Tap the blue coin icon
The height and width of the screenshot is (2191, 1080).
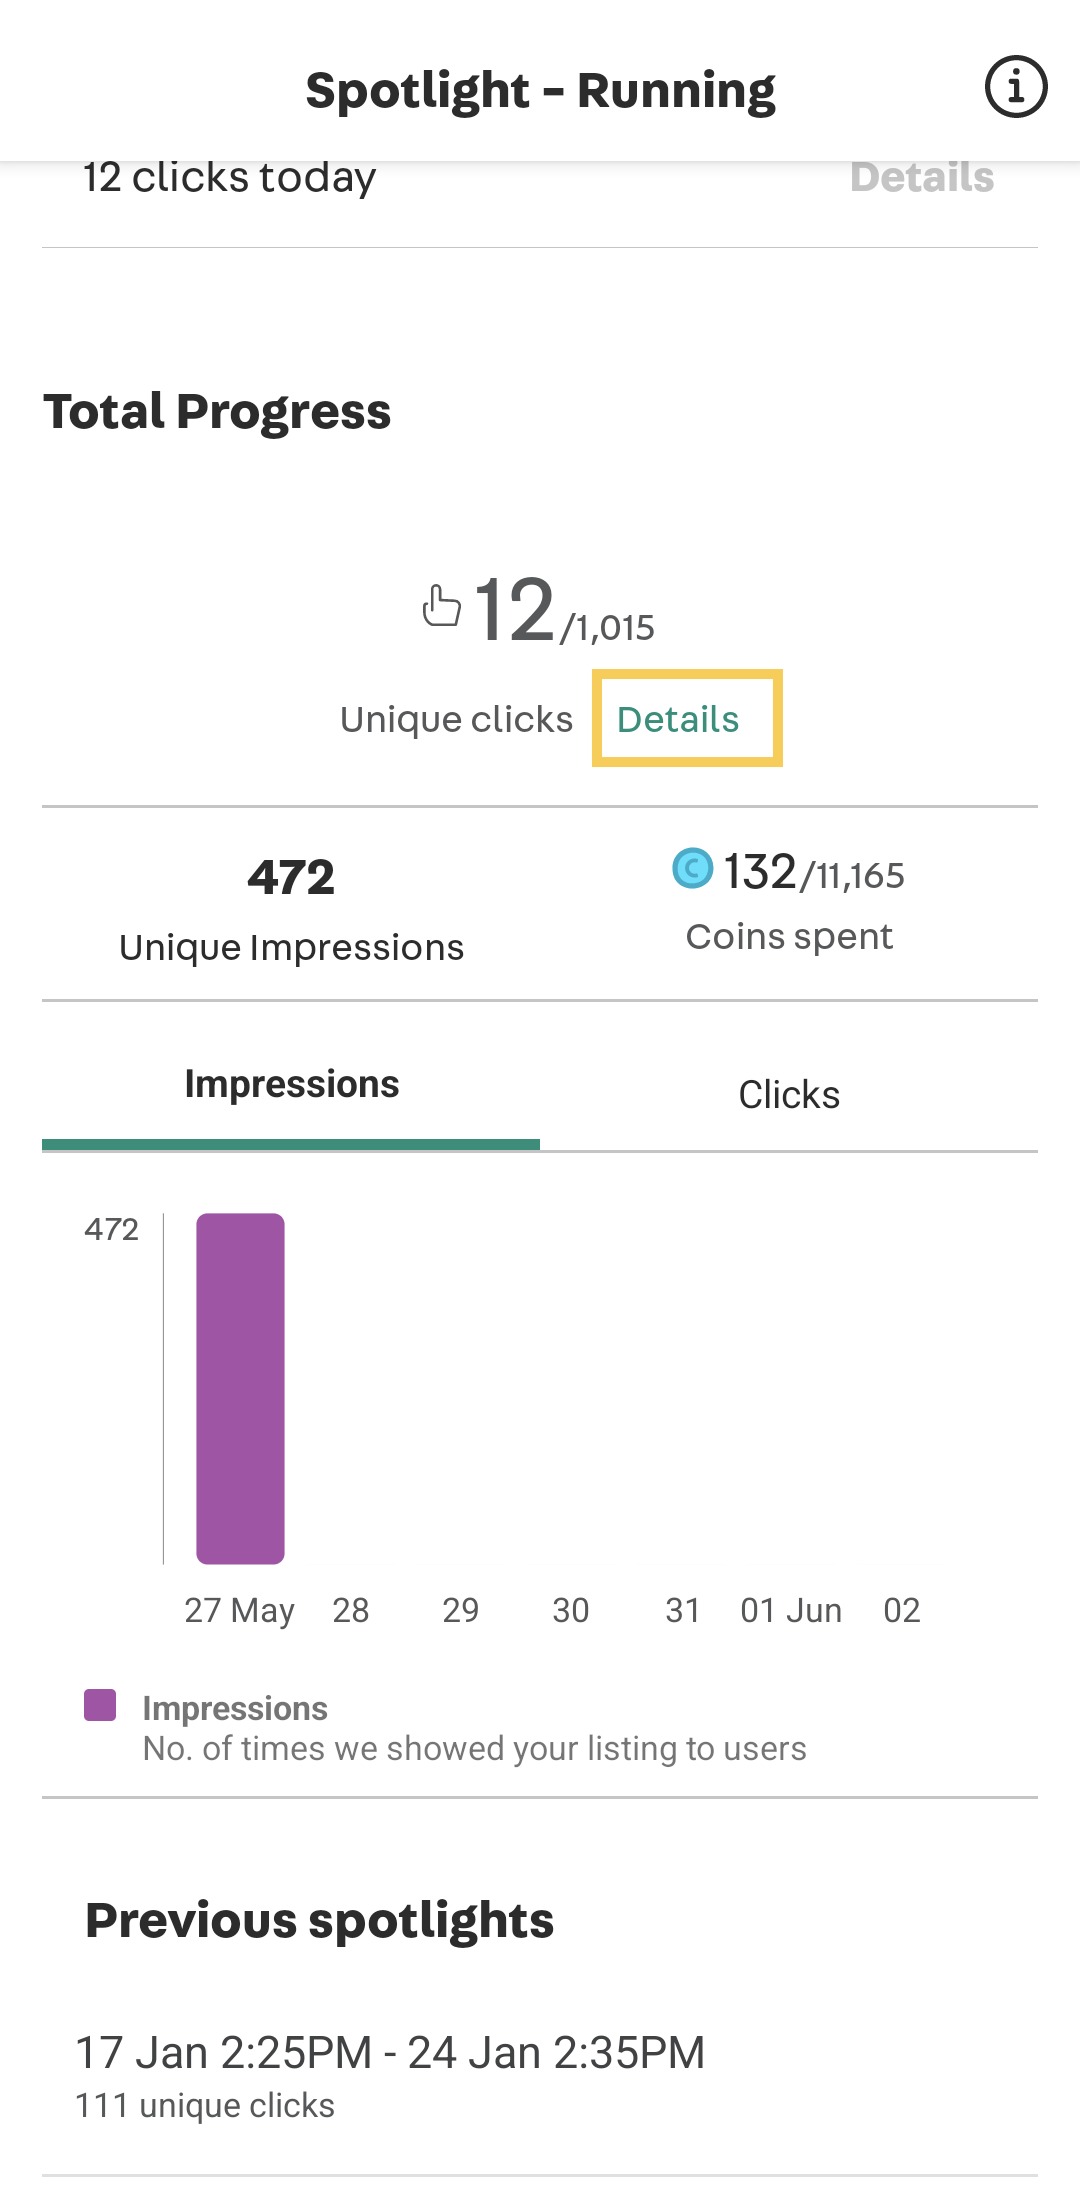pyautogui.click(x=692, y=868)
